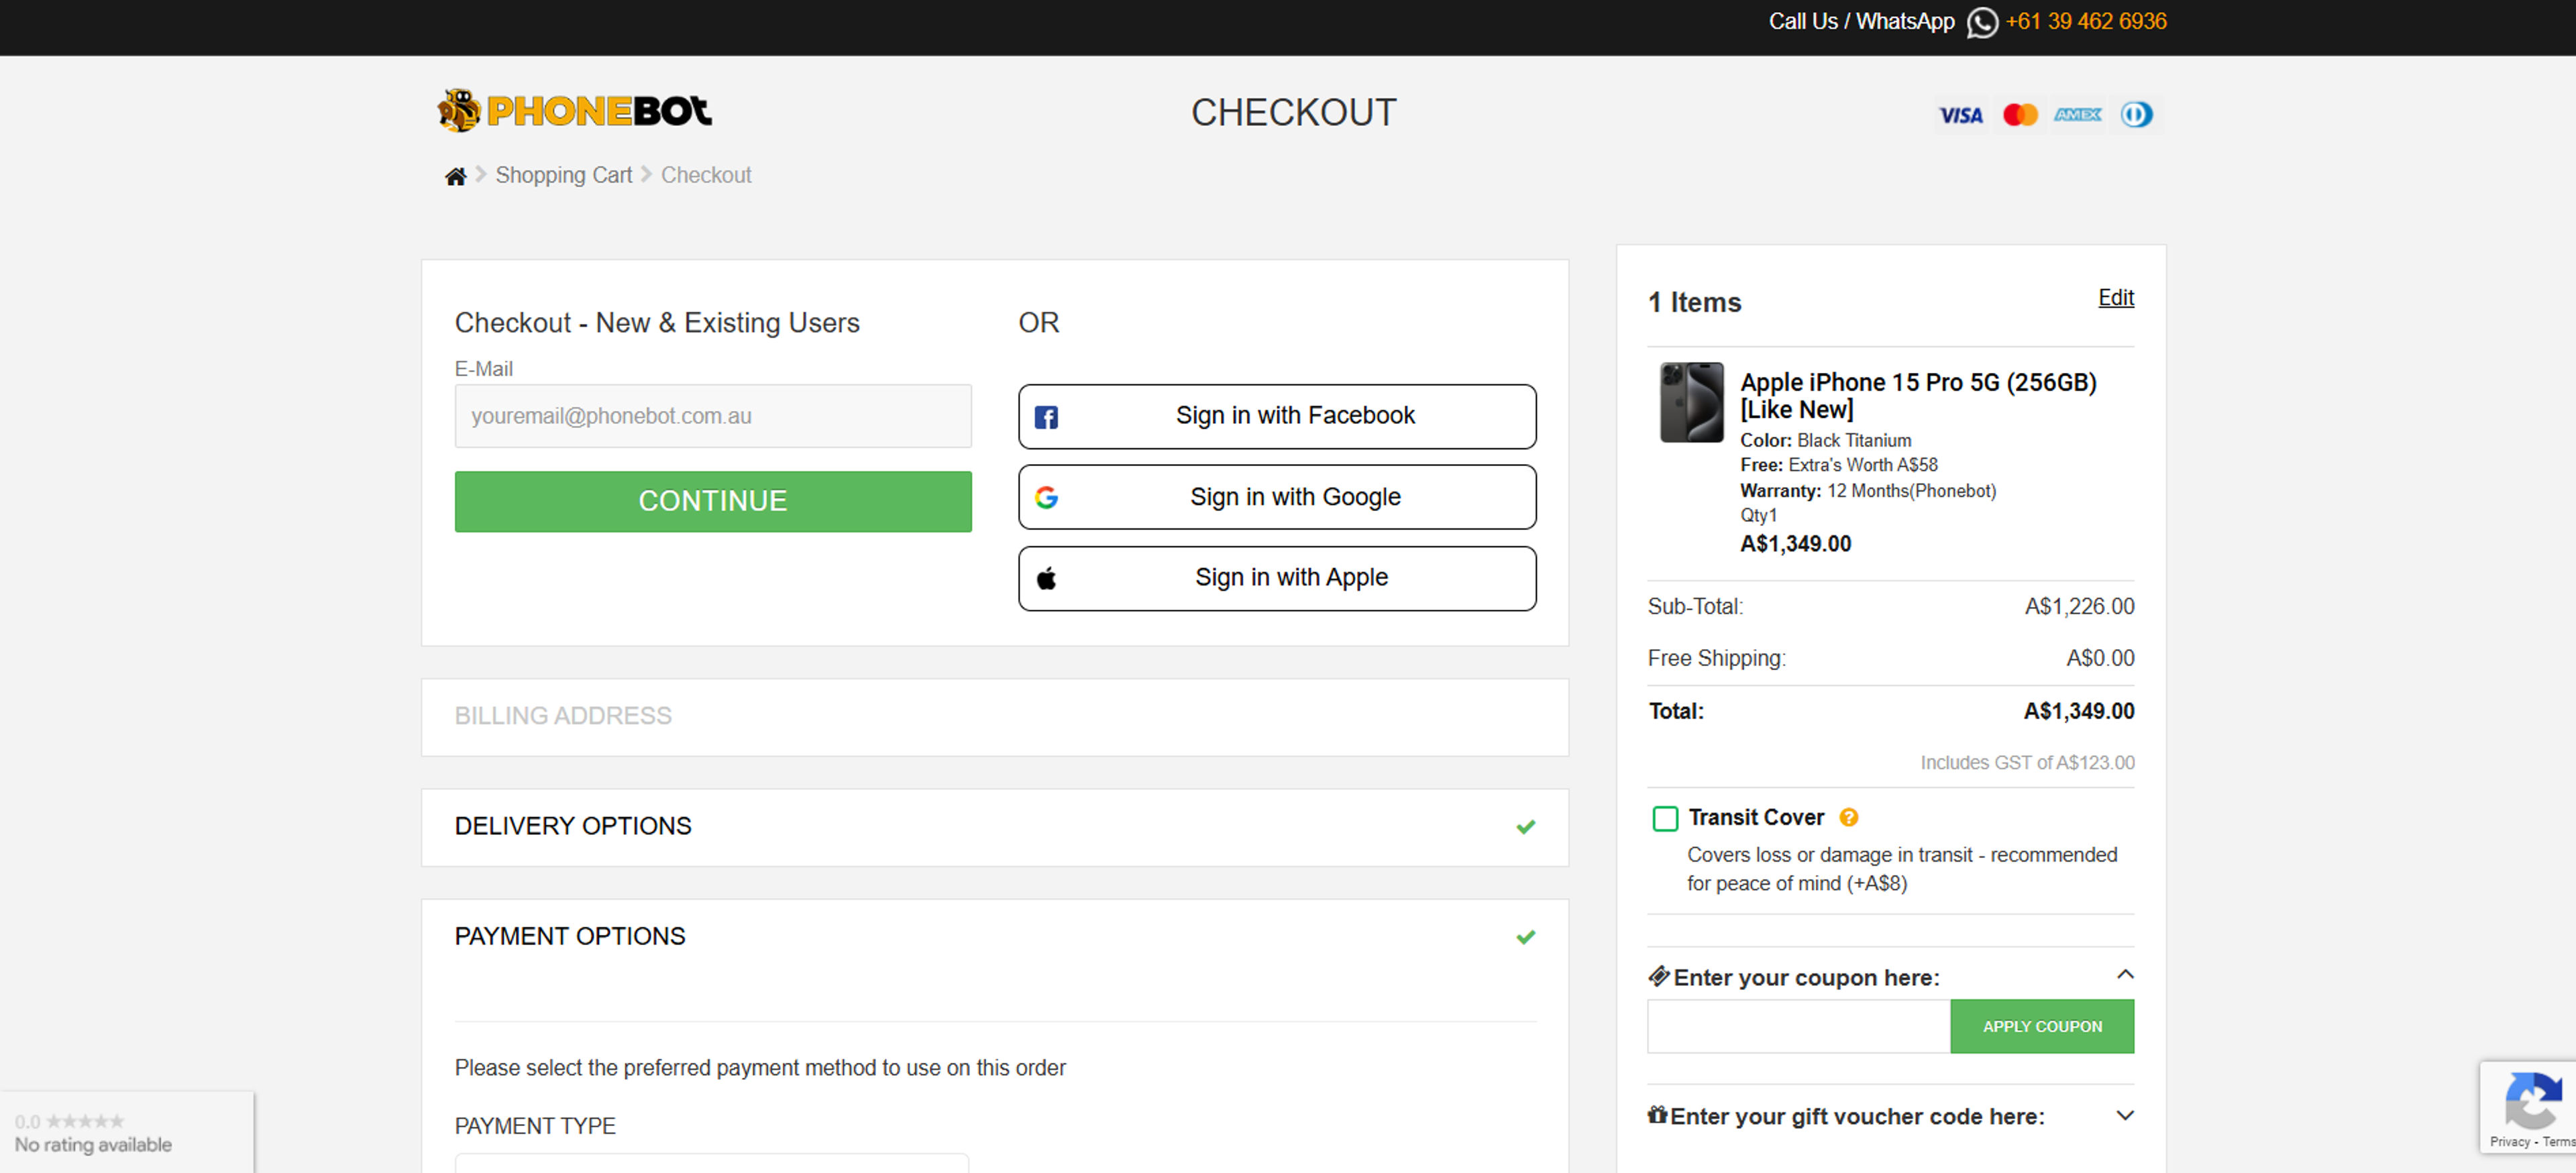
Task: Click the Checkout breadcrumb
Action: point(706,175)
